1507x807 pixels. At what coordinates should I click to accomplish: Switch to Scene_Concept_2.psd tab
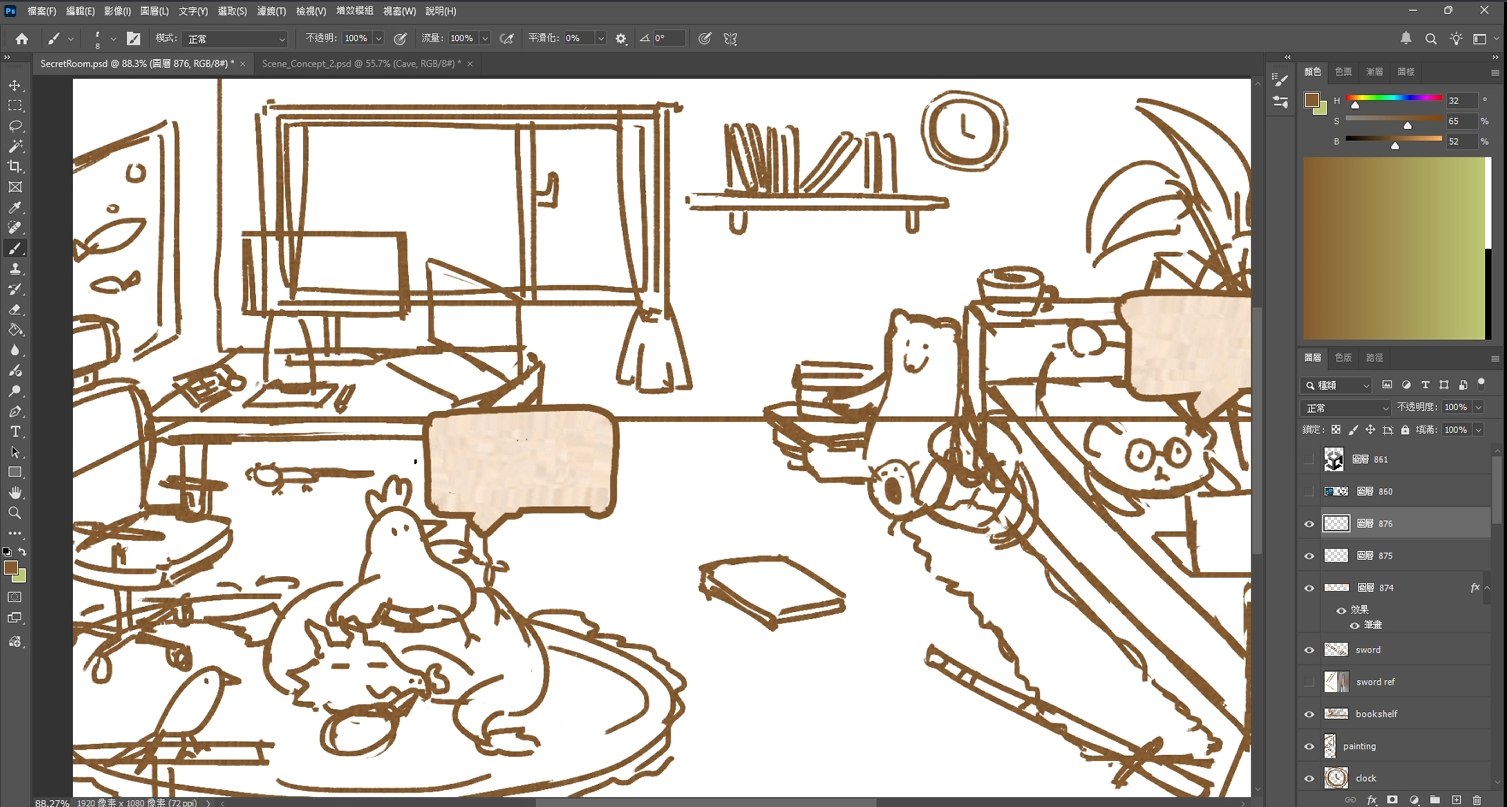361,63
